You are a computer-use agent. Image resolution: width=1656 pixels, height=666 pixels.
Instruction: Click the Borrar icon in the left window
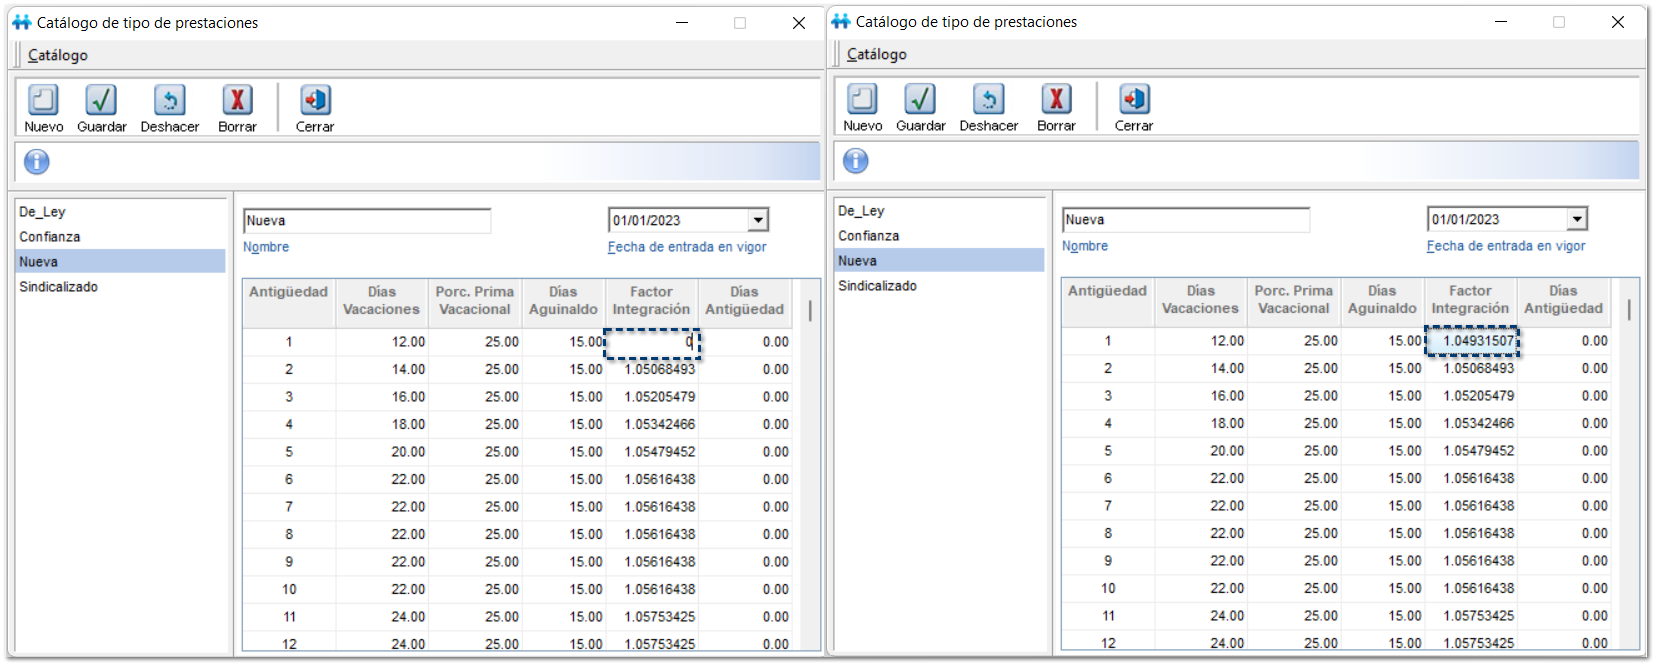tap(237, 101)
